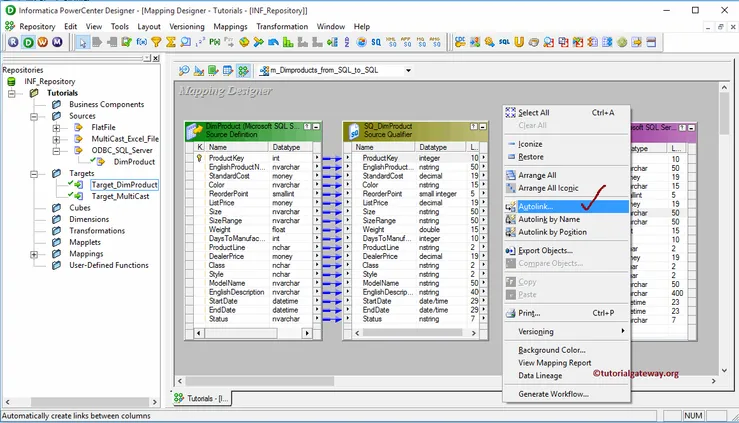The height and width of the screenshot is (423, 739).
Task: Open the Versioning menu in menu bar
Action: pyautogui.click(x=187, y=26)
